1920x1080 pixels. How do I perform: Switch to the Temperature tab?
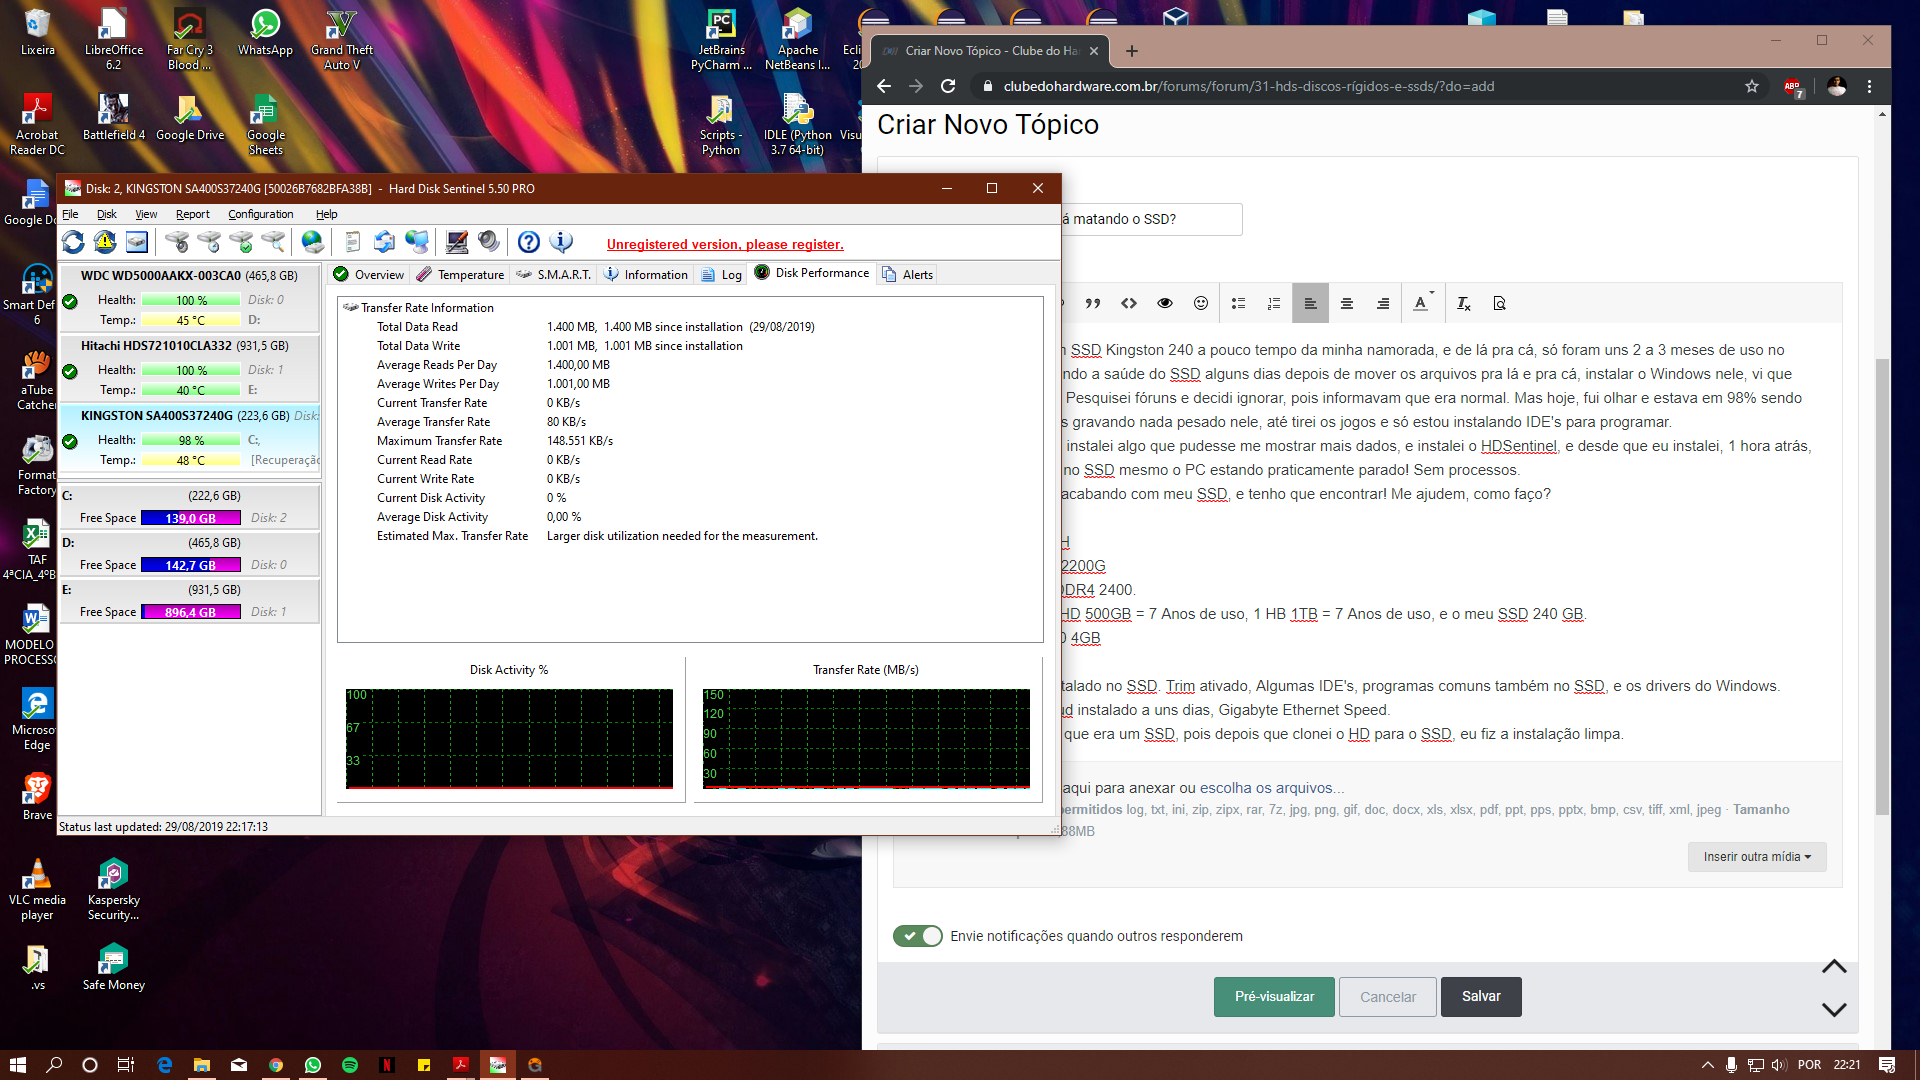(461, 274)
